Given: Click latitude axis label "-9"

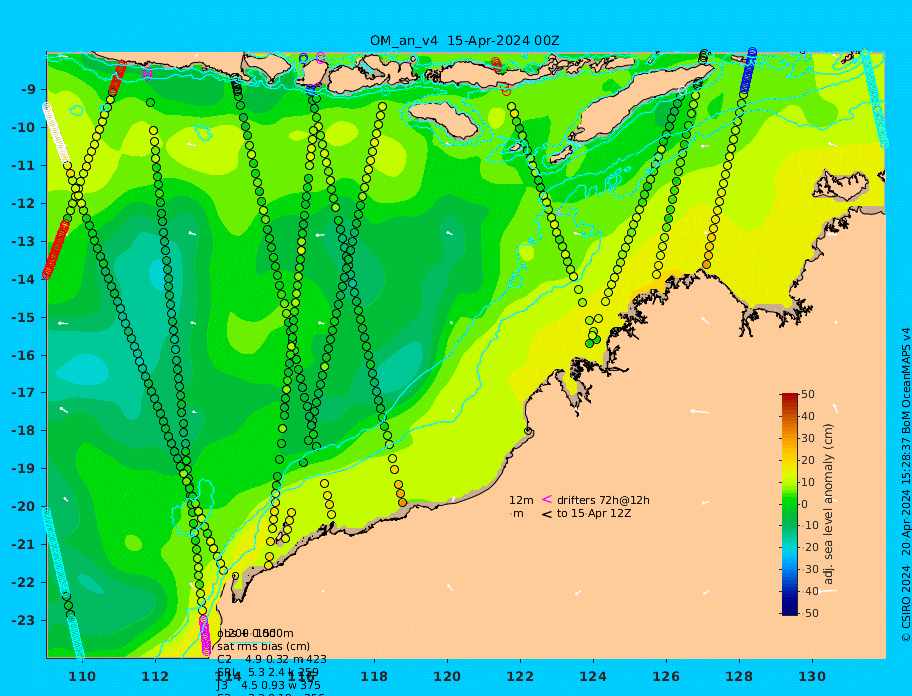Looking at the screenshot, I should [x=28, y=90].
